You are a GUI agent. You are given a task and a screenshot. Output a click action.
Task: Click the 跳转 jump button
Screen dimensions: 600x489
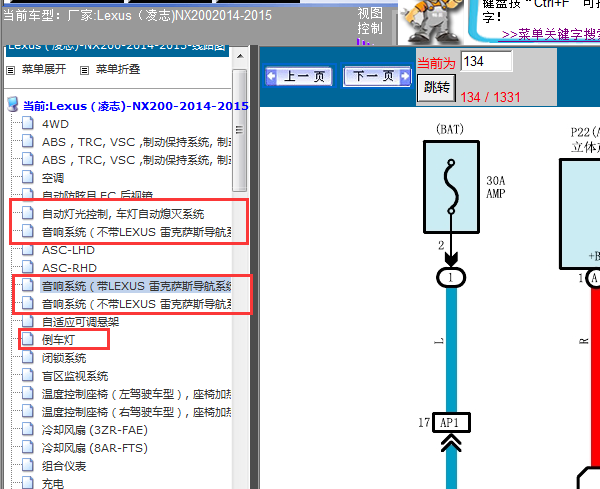click(x=436, y=88)
